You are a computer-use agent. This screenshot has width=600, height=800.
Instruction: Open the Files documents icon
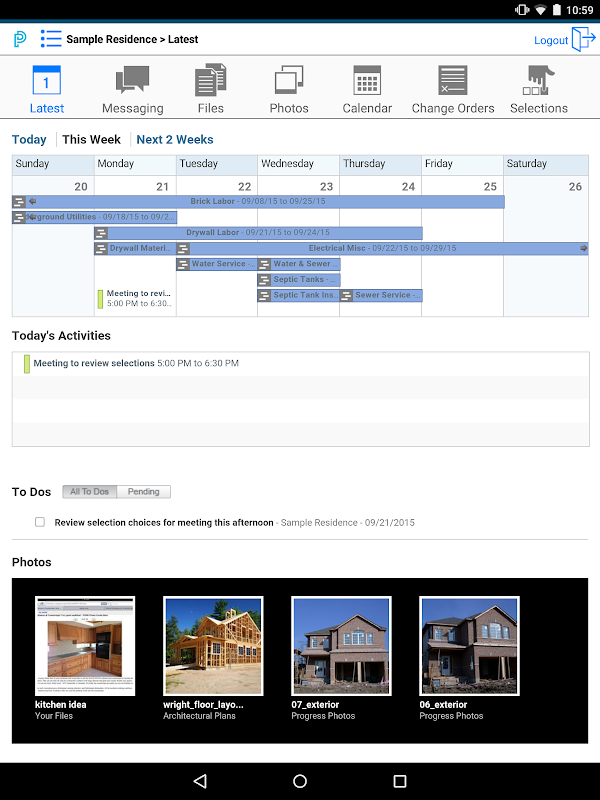211,80
